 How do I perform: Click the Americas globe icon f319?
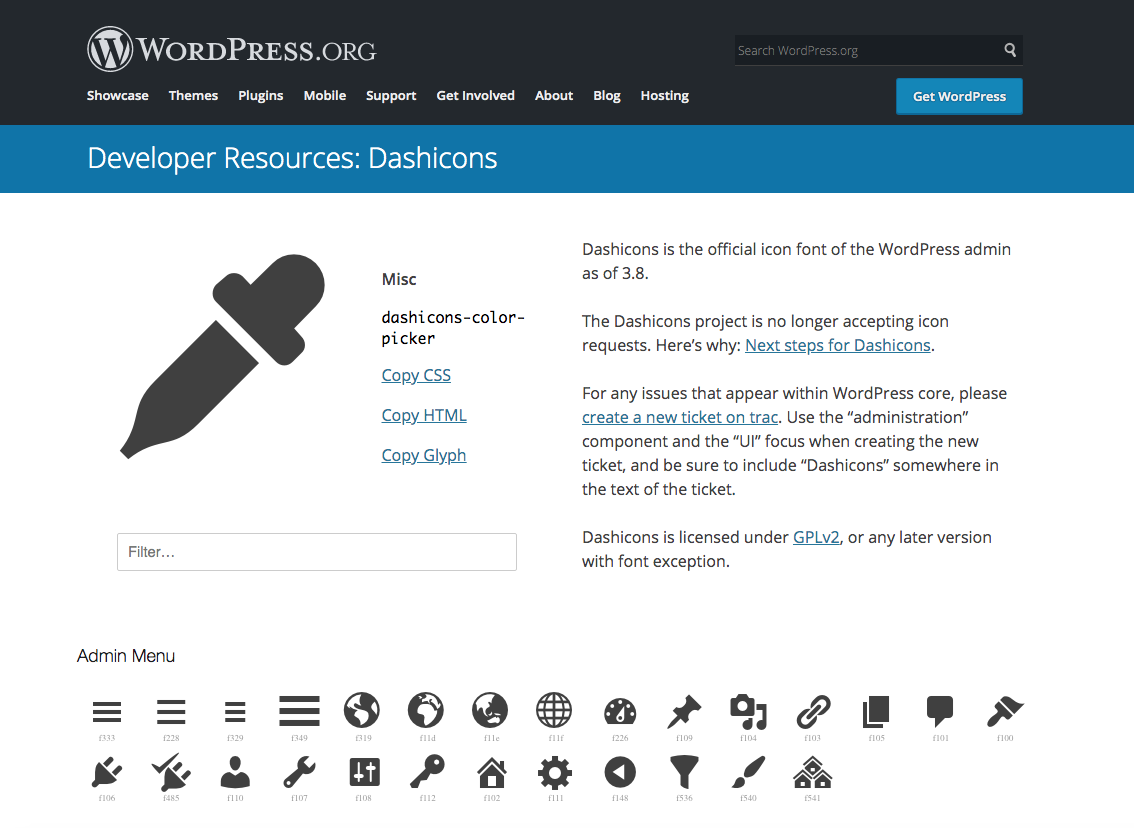coord(362,710)
